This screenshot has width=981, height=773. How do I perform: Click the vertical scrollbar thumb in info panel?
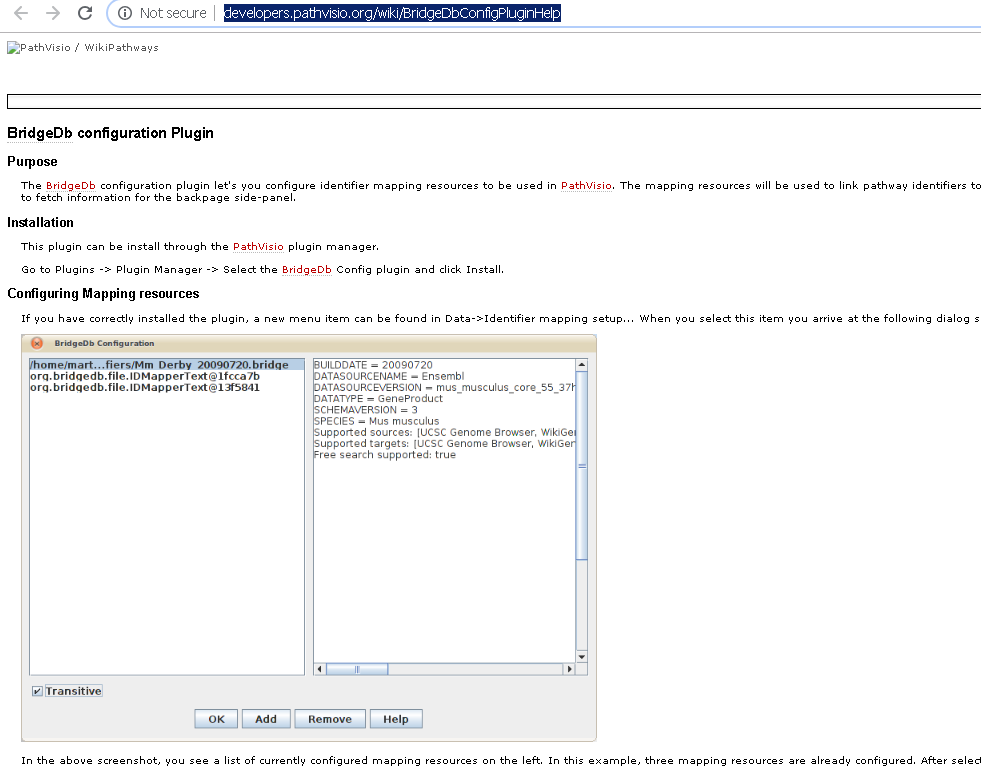[x=582, y=465]
